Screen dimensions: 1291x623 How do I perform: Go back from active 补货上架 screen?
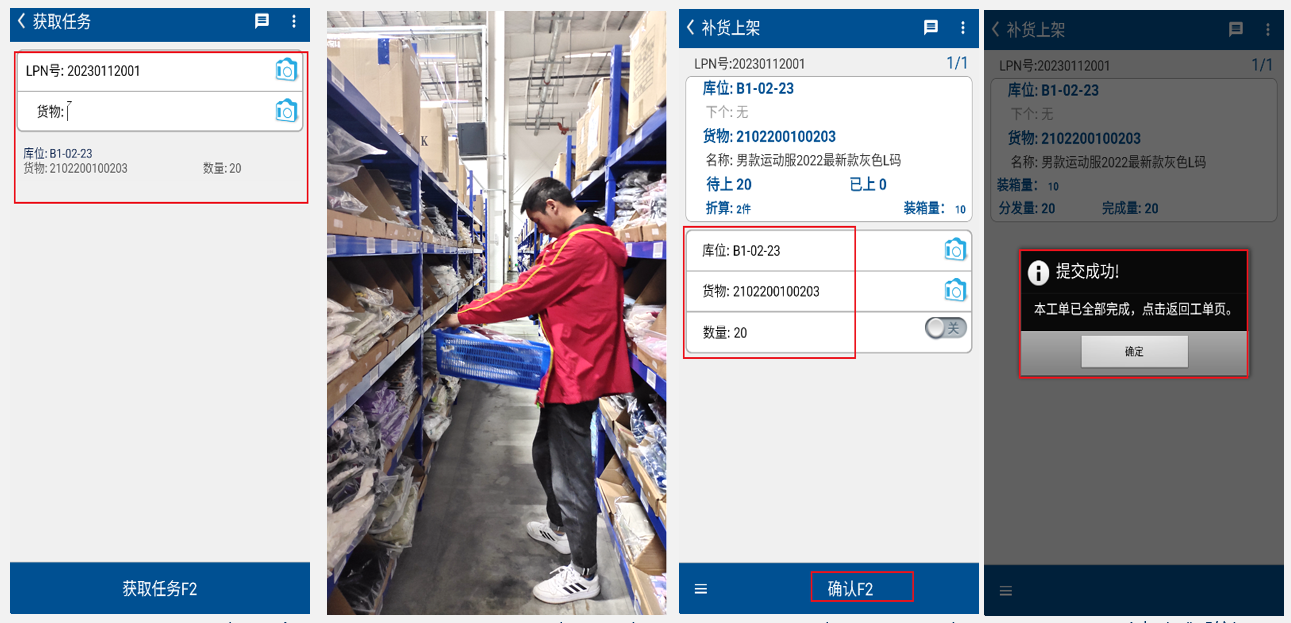(x=690, y=28)
